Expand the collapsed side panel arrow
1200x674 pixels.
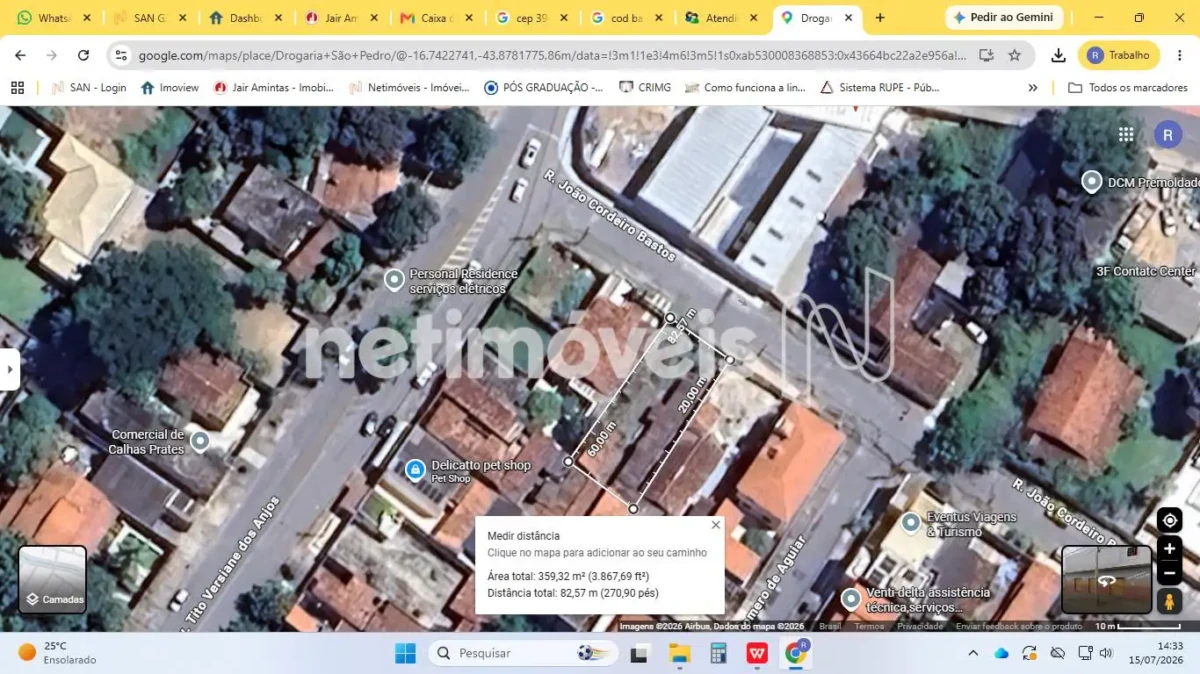pos(10,369)
